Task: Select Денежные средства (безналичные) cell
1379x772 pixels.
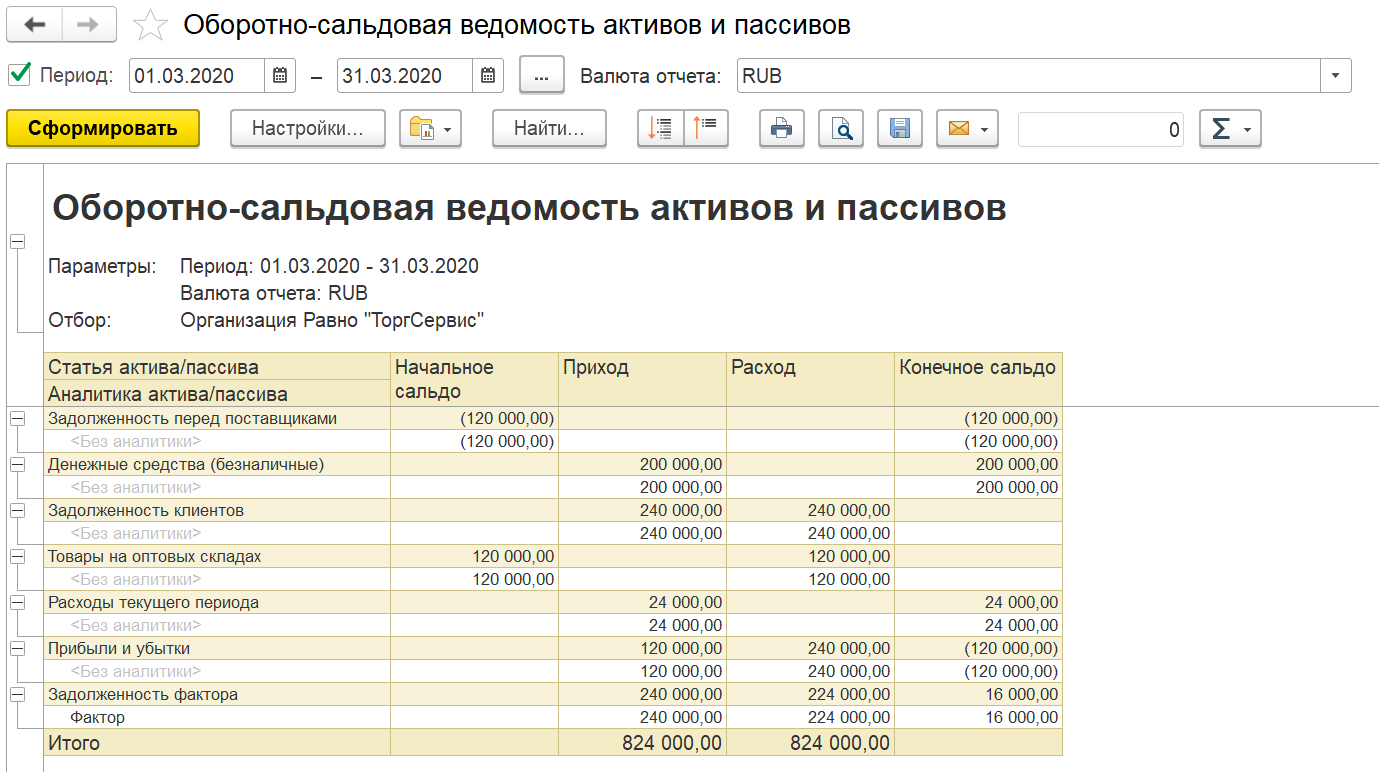Action: 217,464
